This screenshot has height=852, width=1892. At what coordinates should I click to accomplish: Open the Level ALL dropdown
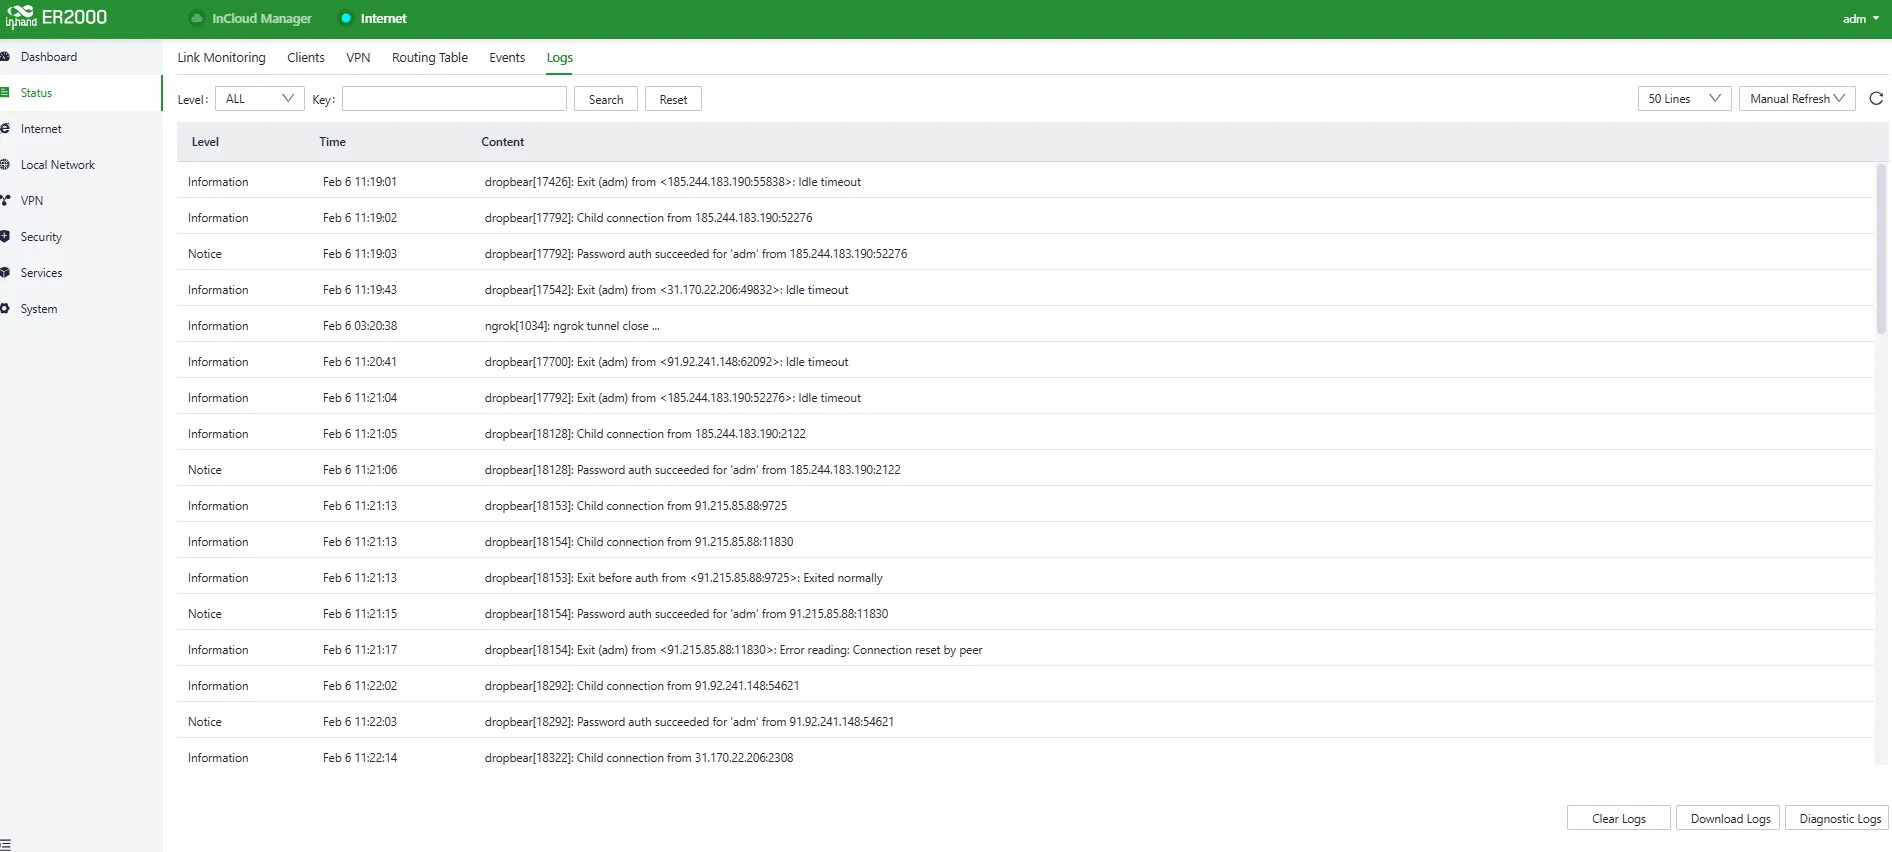point(260,99)
